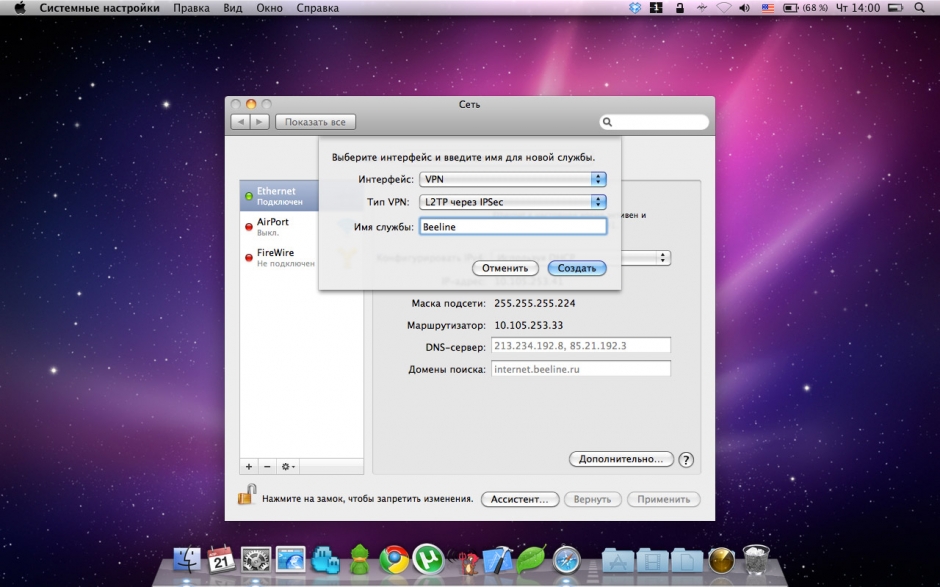
Task: Open the Documents folder stack in the Dock
Action: [687, 560]
